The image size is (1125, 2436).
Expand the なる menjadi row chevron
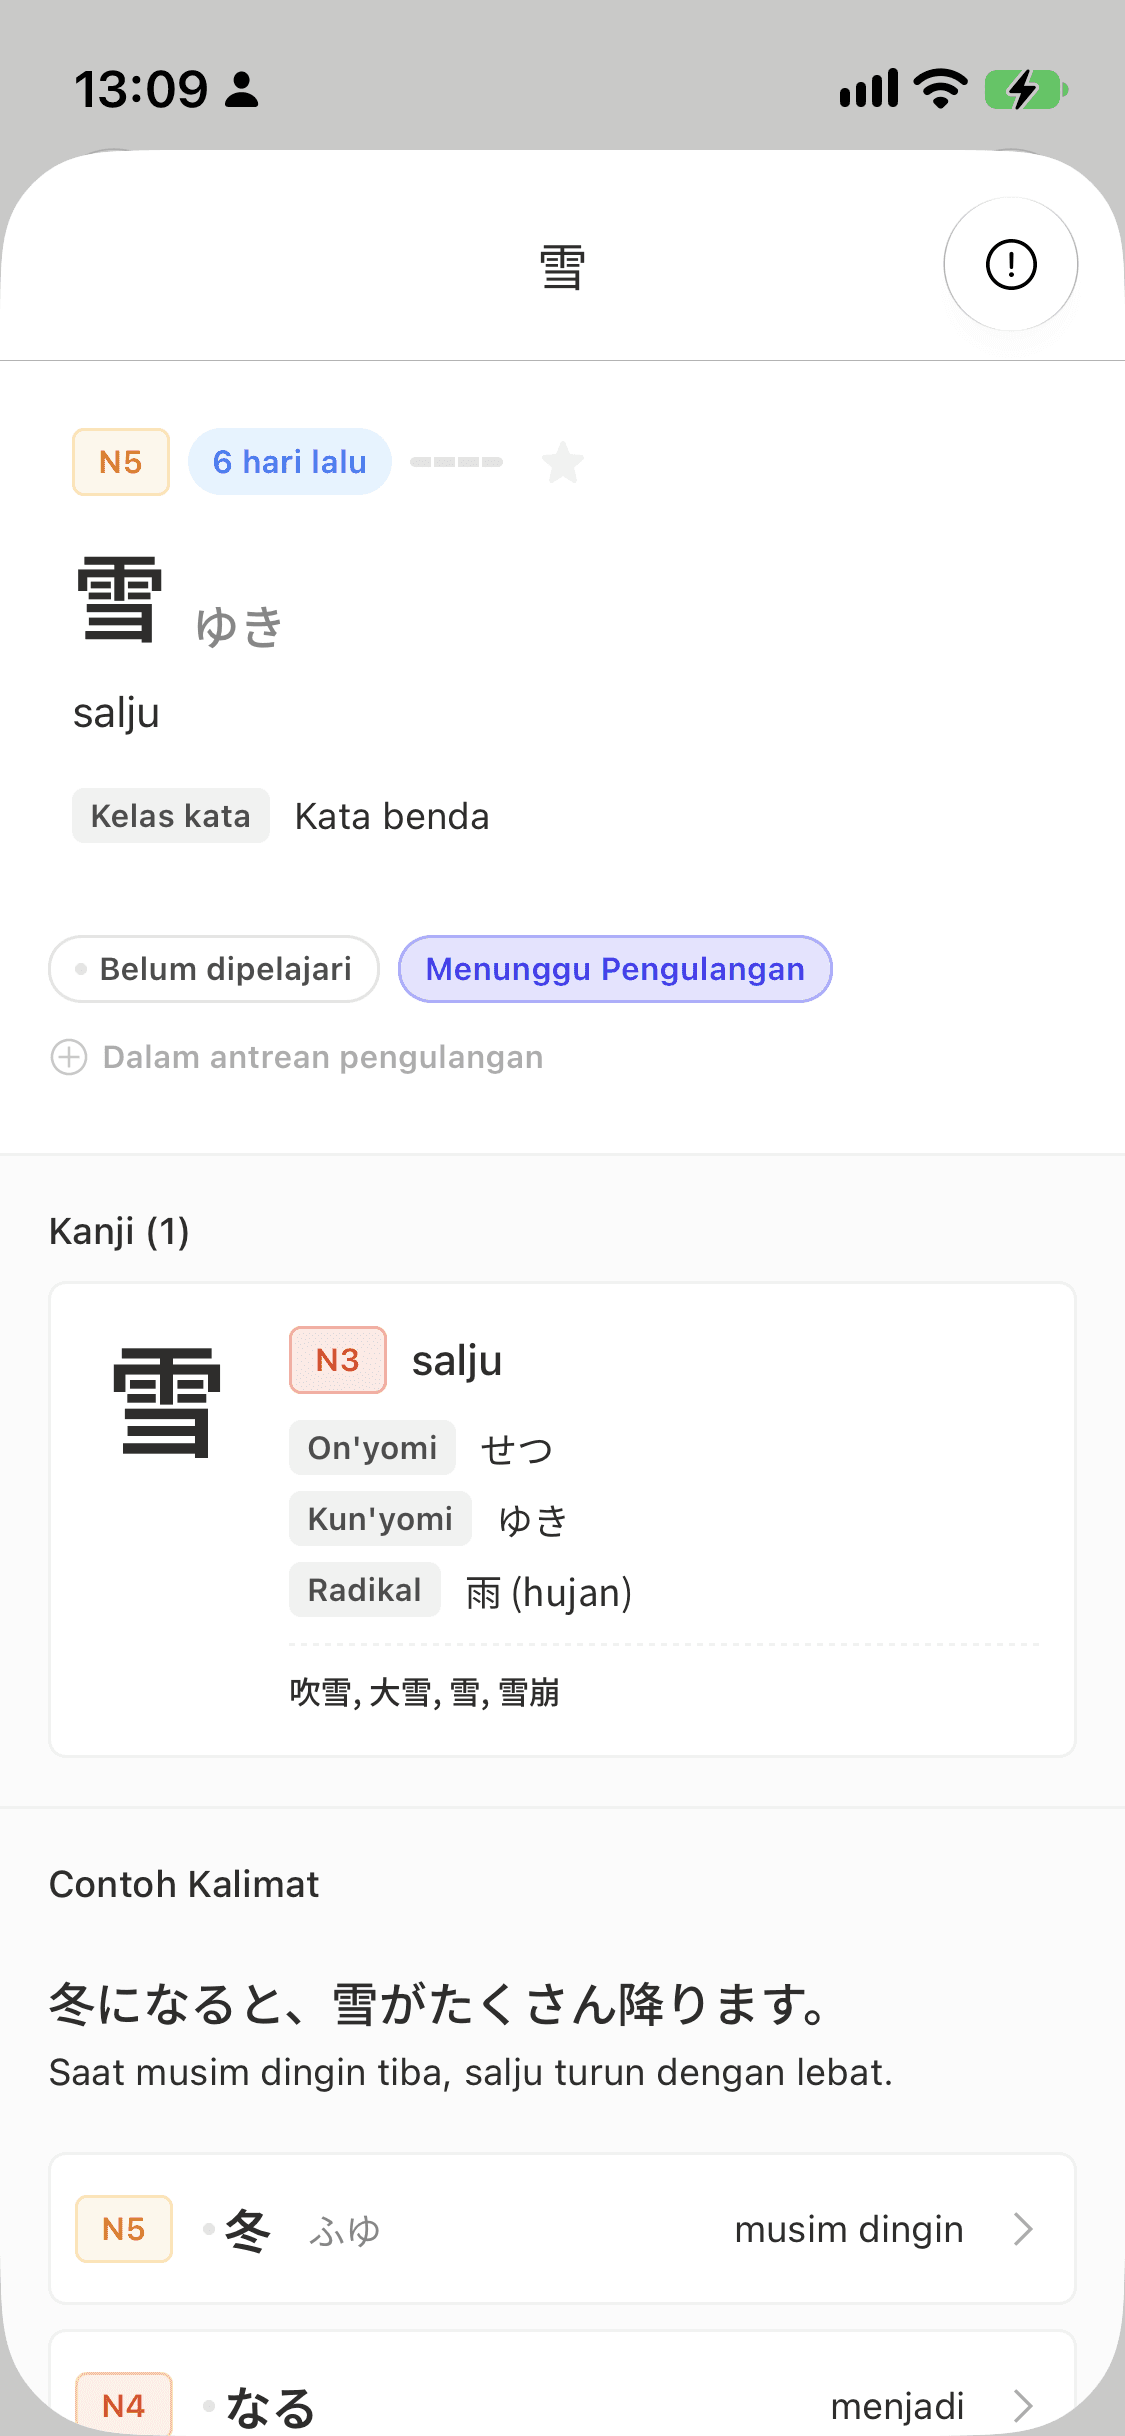[x=1022, y=2405]
